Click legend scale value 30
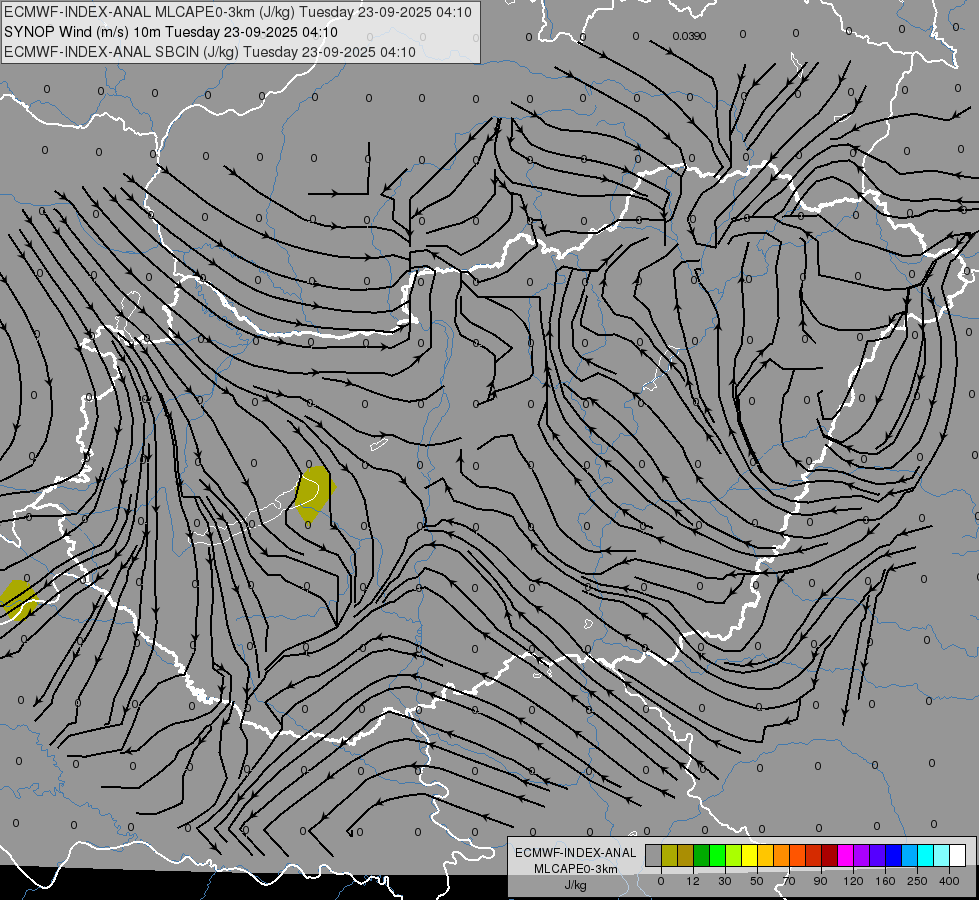This screenshot has width=979, height=900. pyautogui.click(x=725, y=881)
